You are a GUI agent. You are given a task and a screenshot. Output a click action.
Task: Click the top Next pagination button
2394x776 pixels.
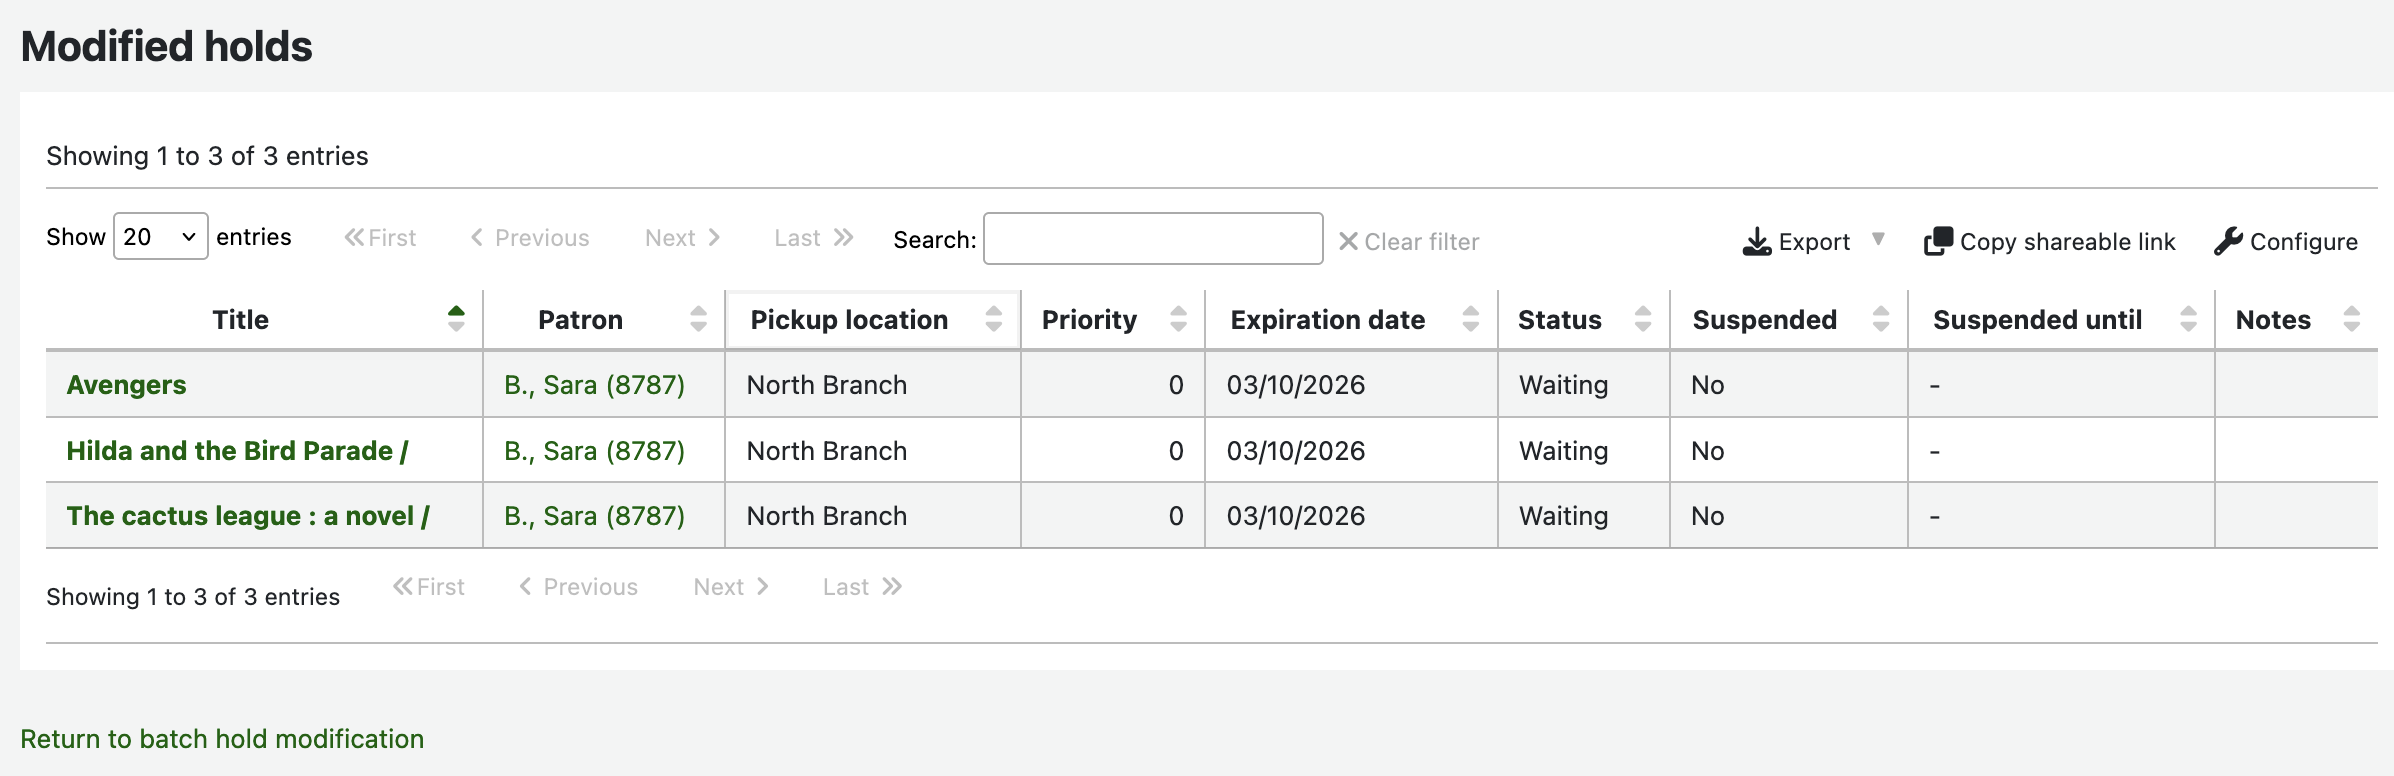click(x=682, y=238)
